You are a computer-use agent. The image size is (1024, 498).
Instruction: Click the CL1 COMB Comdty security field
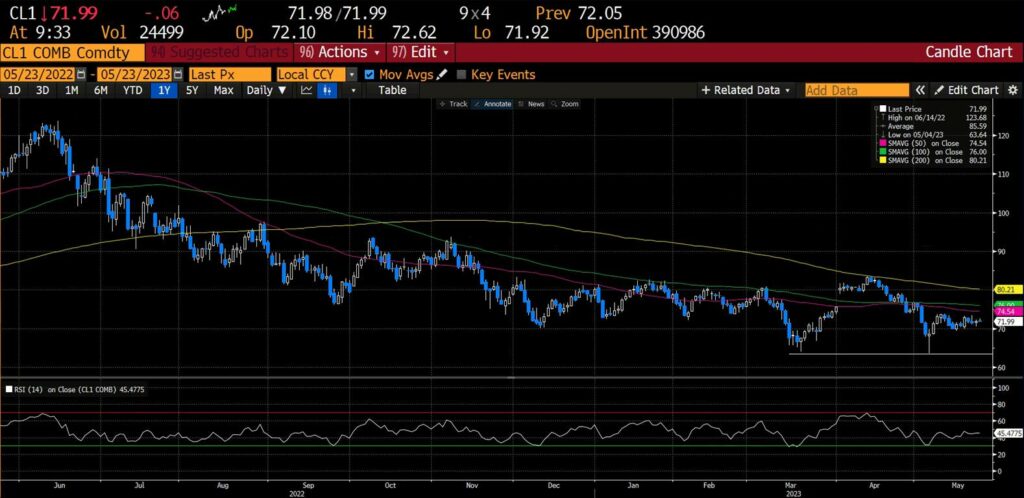[73, 53]
